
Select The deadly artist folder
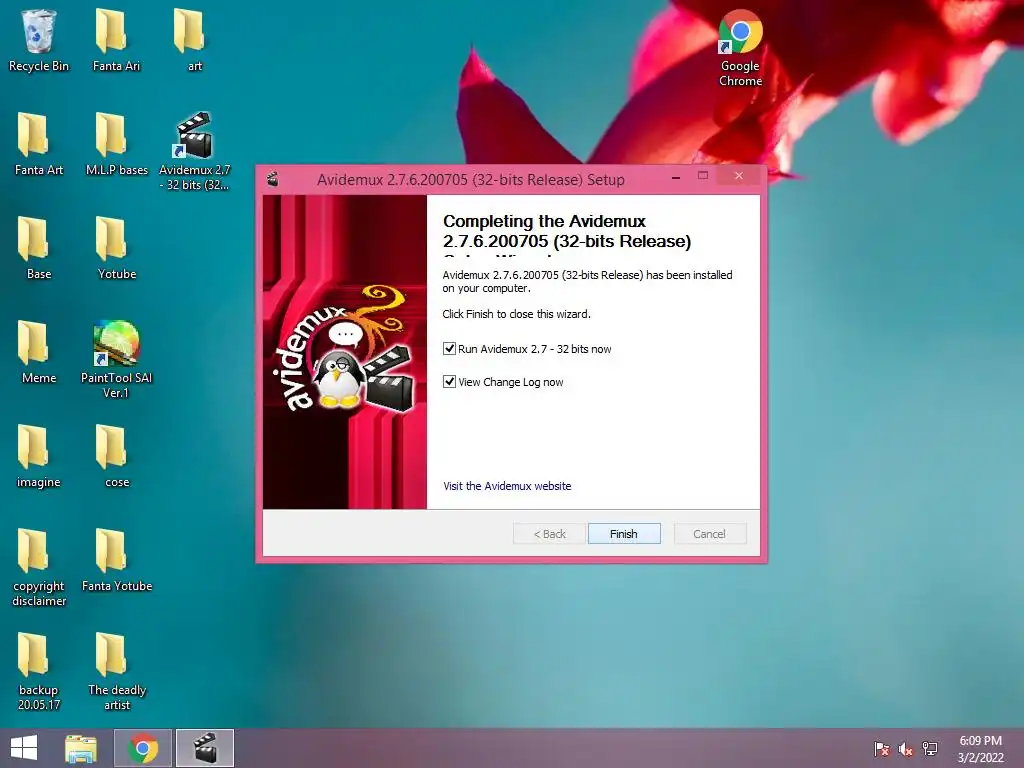point(116,671)
